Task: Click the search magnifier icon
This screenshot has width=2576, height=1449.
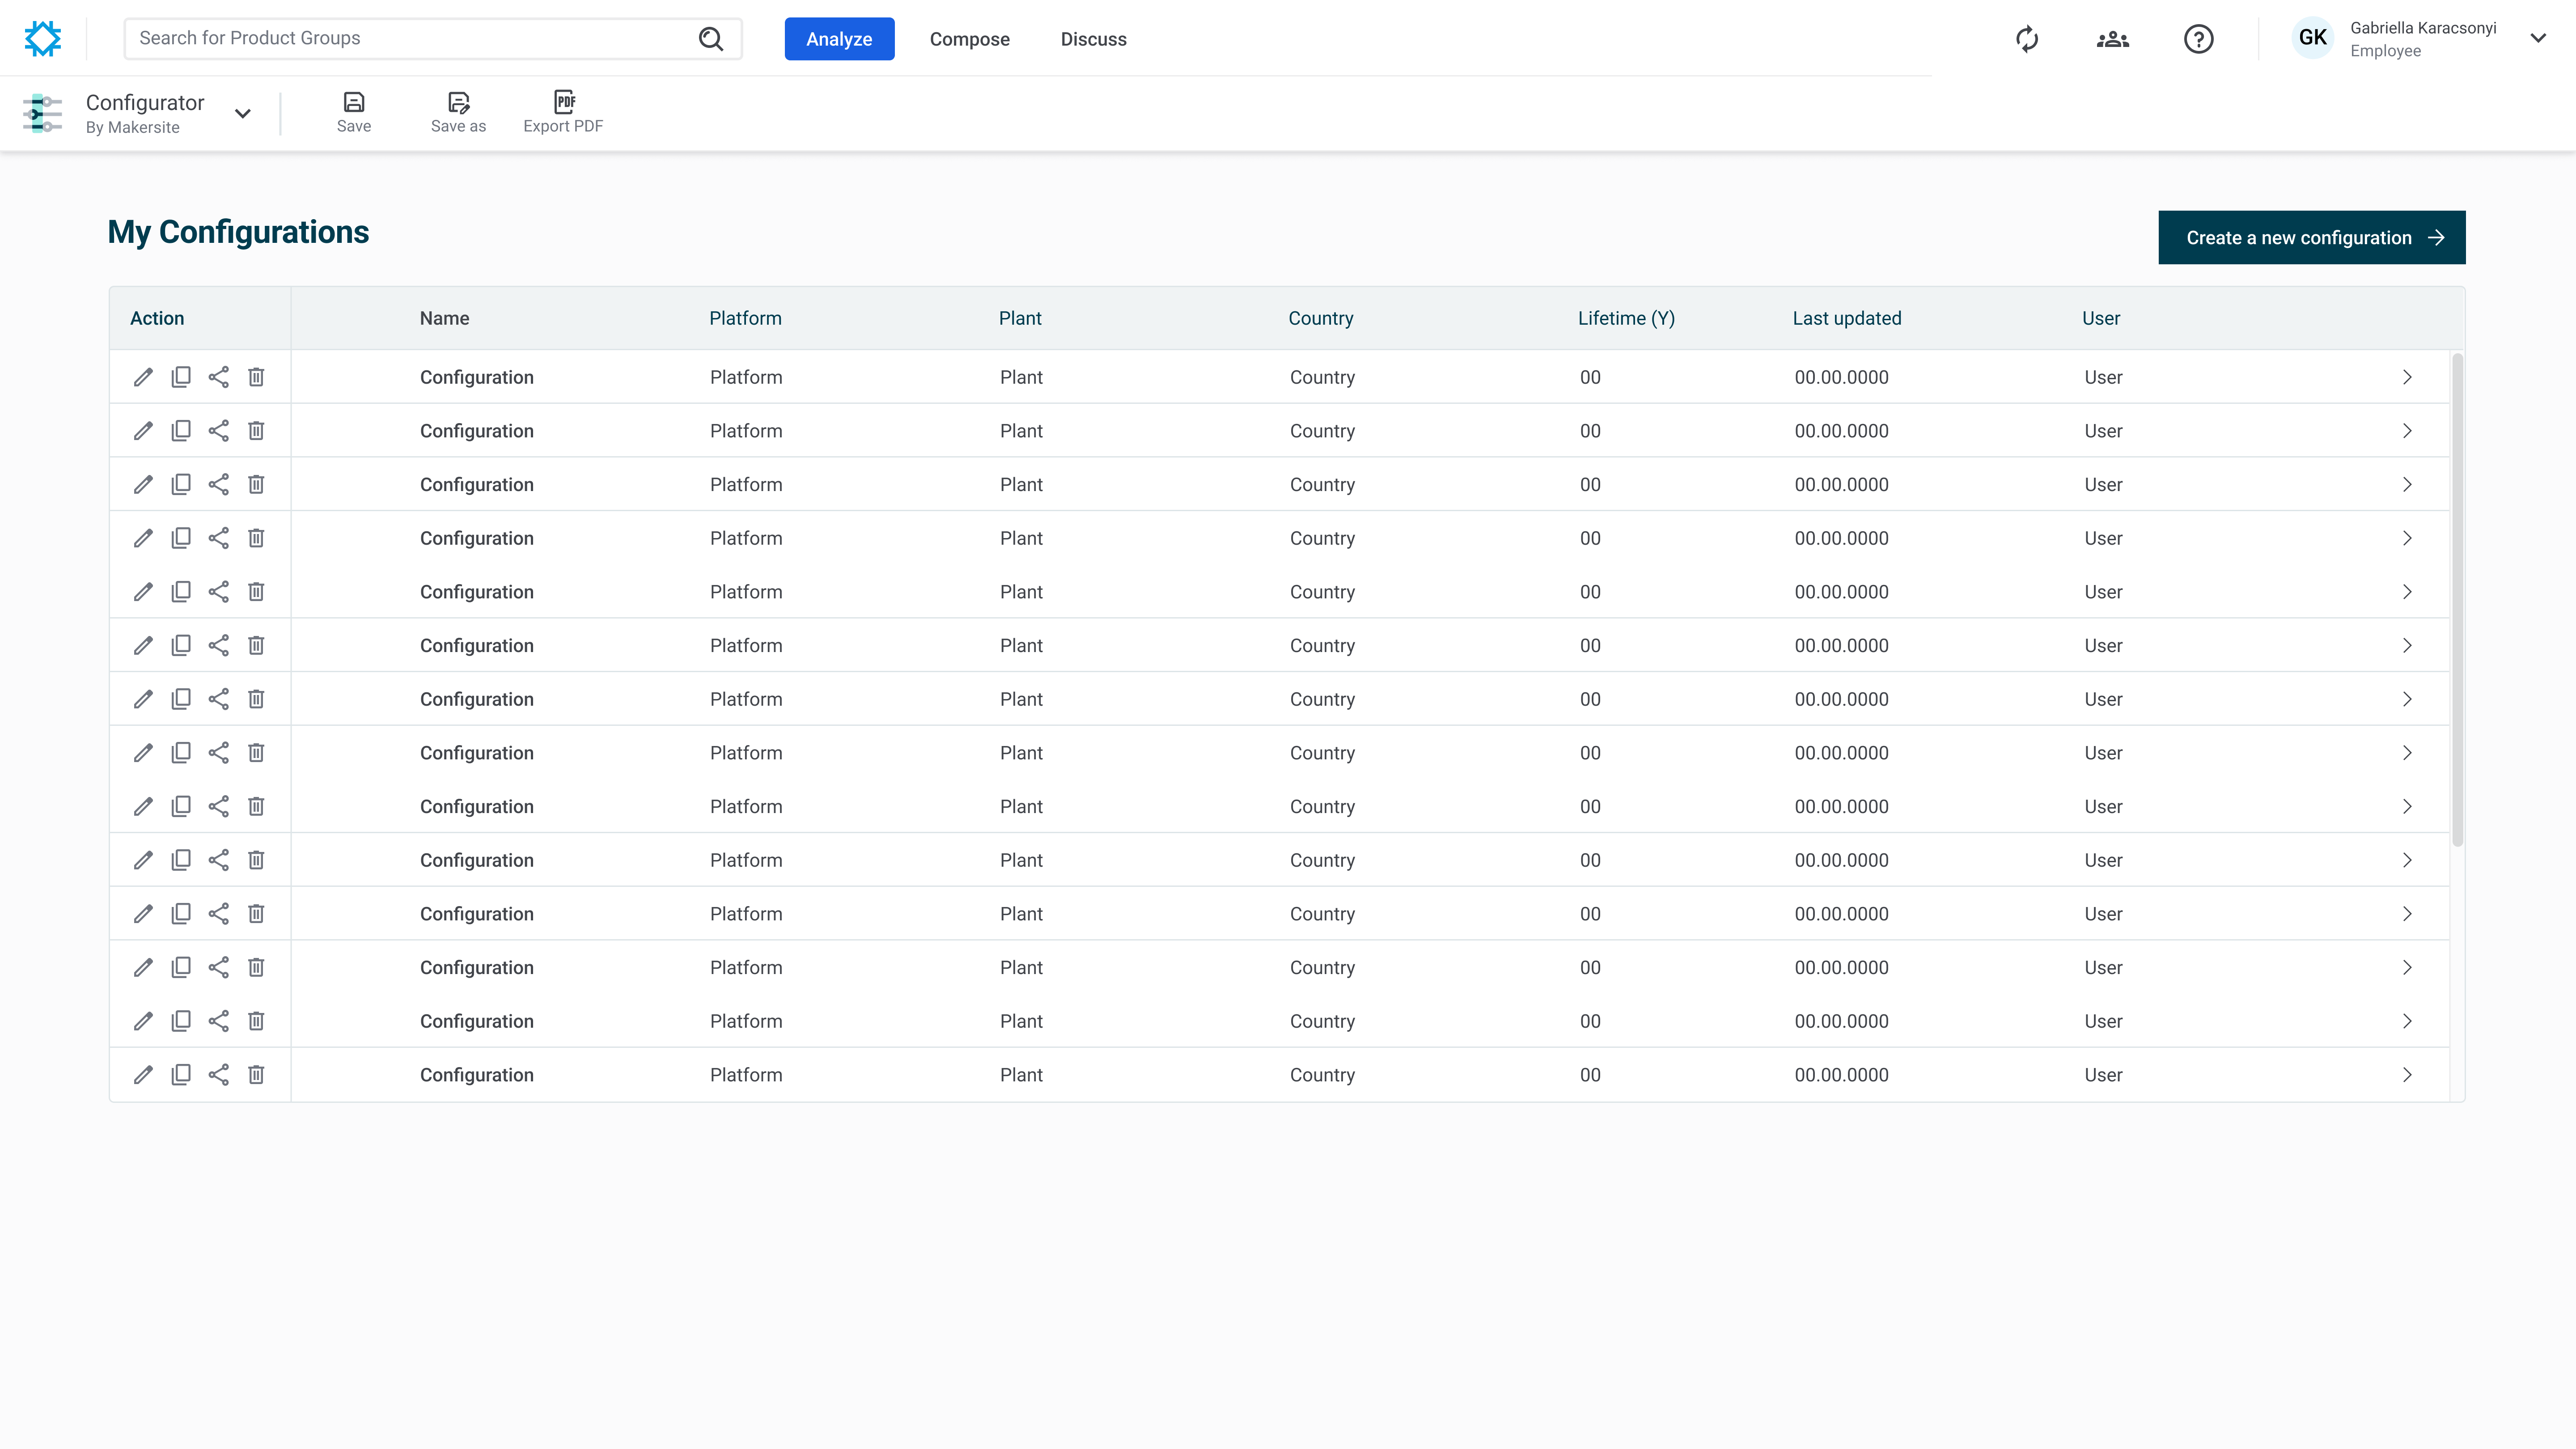Action: (710, 38)
